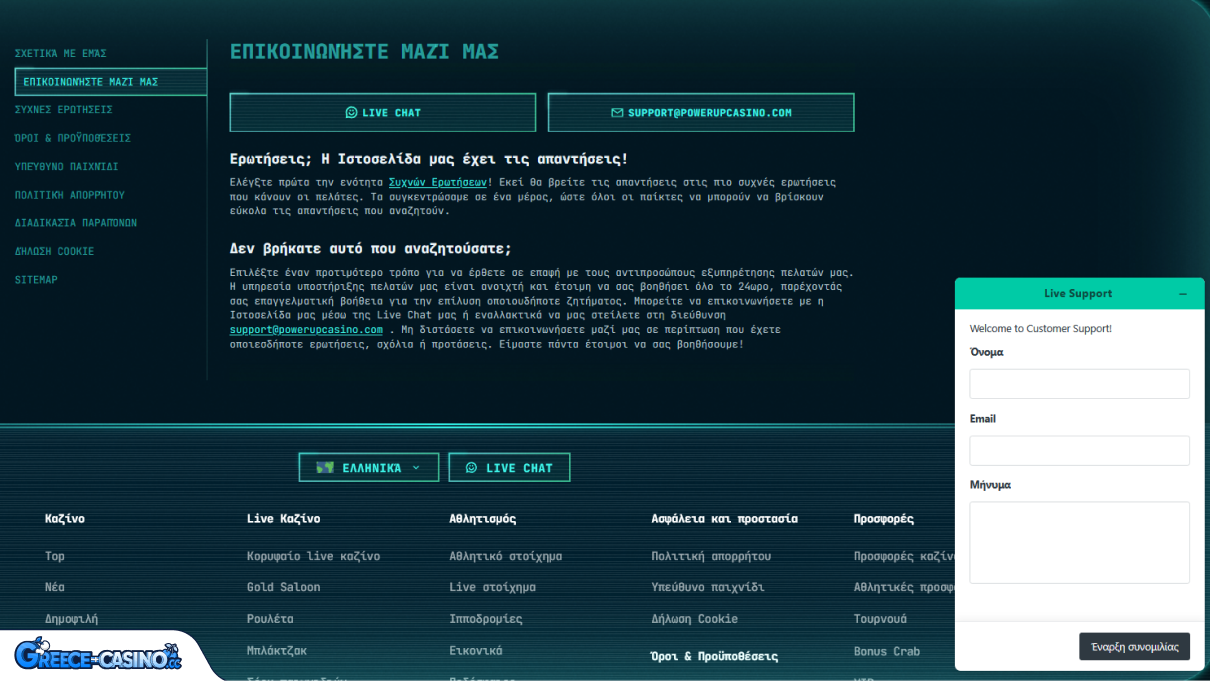
Task: Open footer link Εικονικά
Action: (476, 651)
